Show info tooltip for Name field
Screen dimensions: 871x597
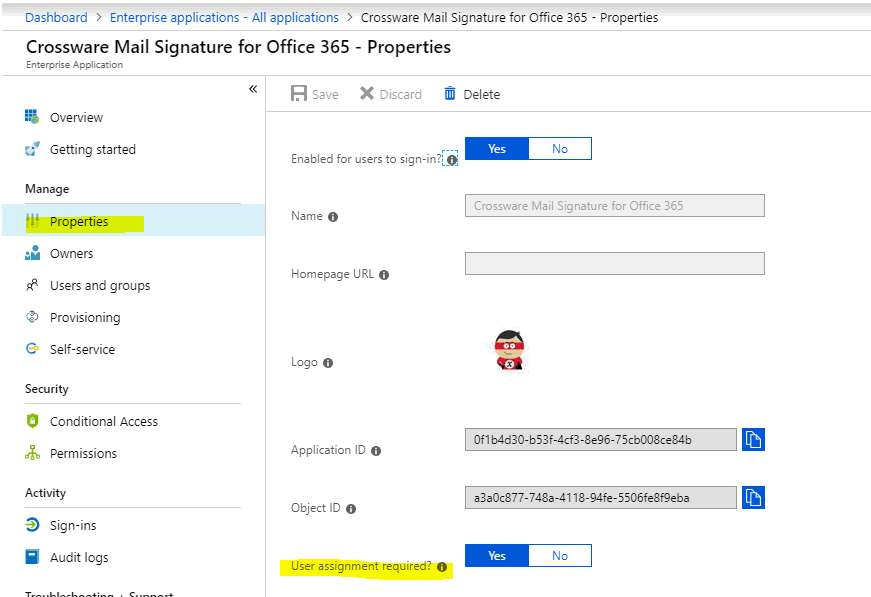[333, 217]
